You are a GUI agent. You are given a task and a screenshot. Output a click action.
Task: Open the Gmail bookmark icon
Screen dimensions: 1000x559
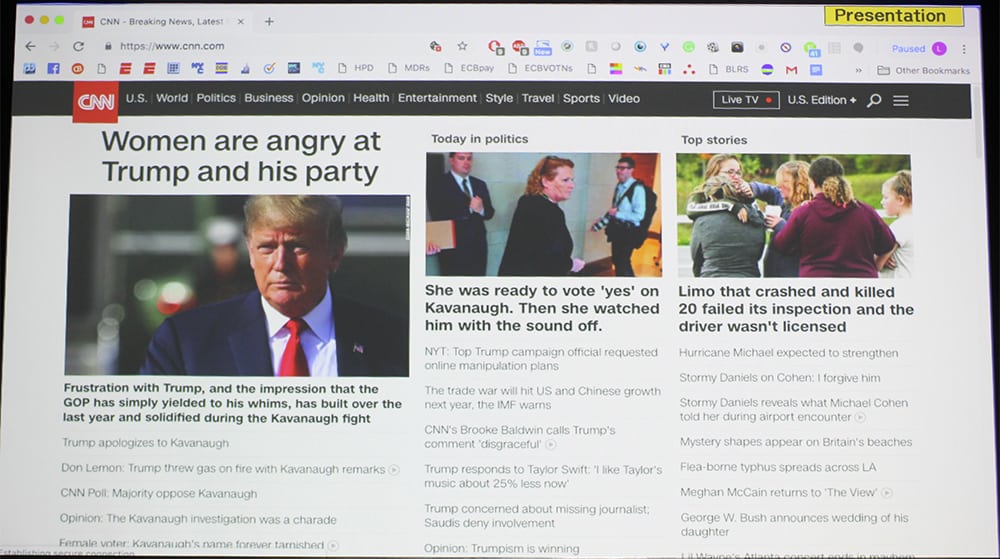click(x=791, y=70)
